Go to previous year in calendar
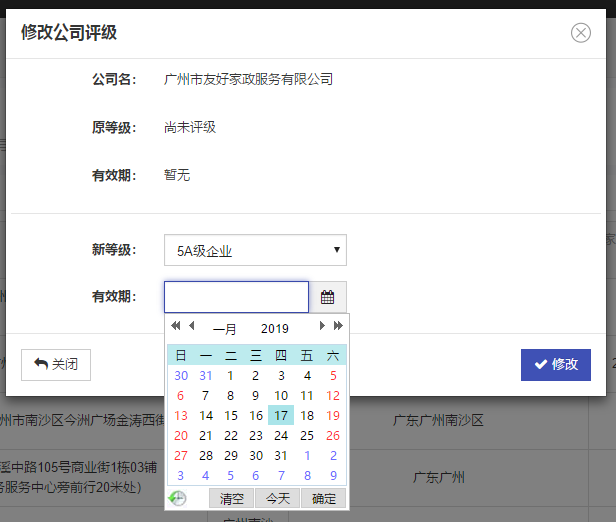 click(176, 326)
